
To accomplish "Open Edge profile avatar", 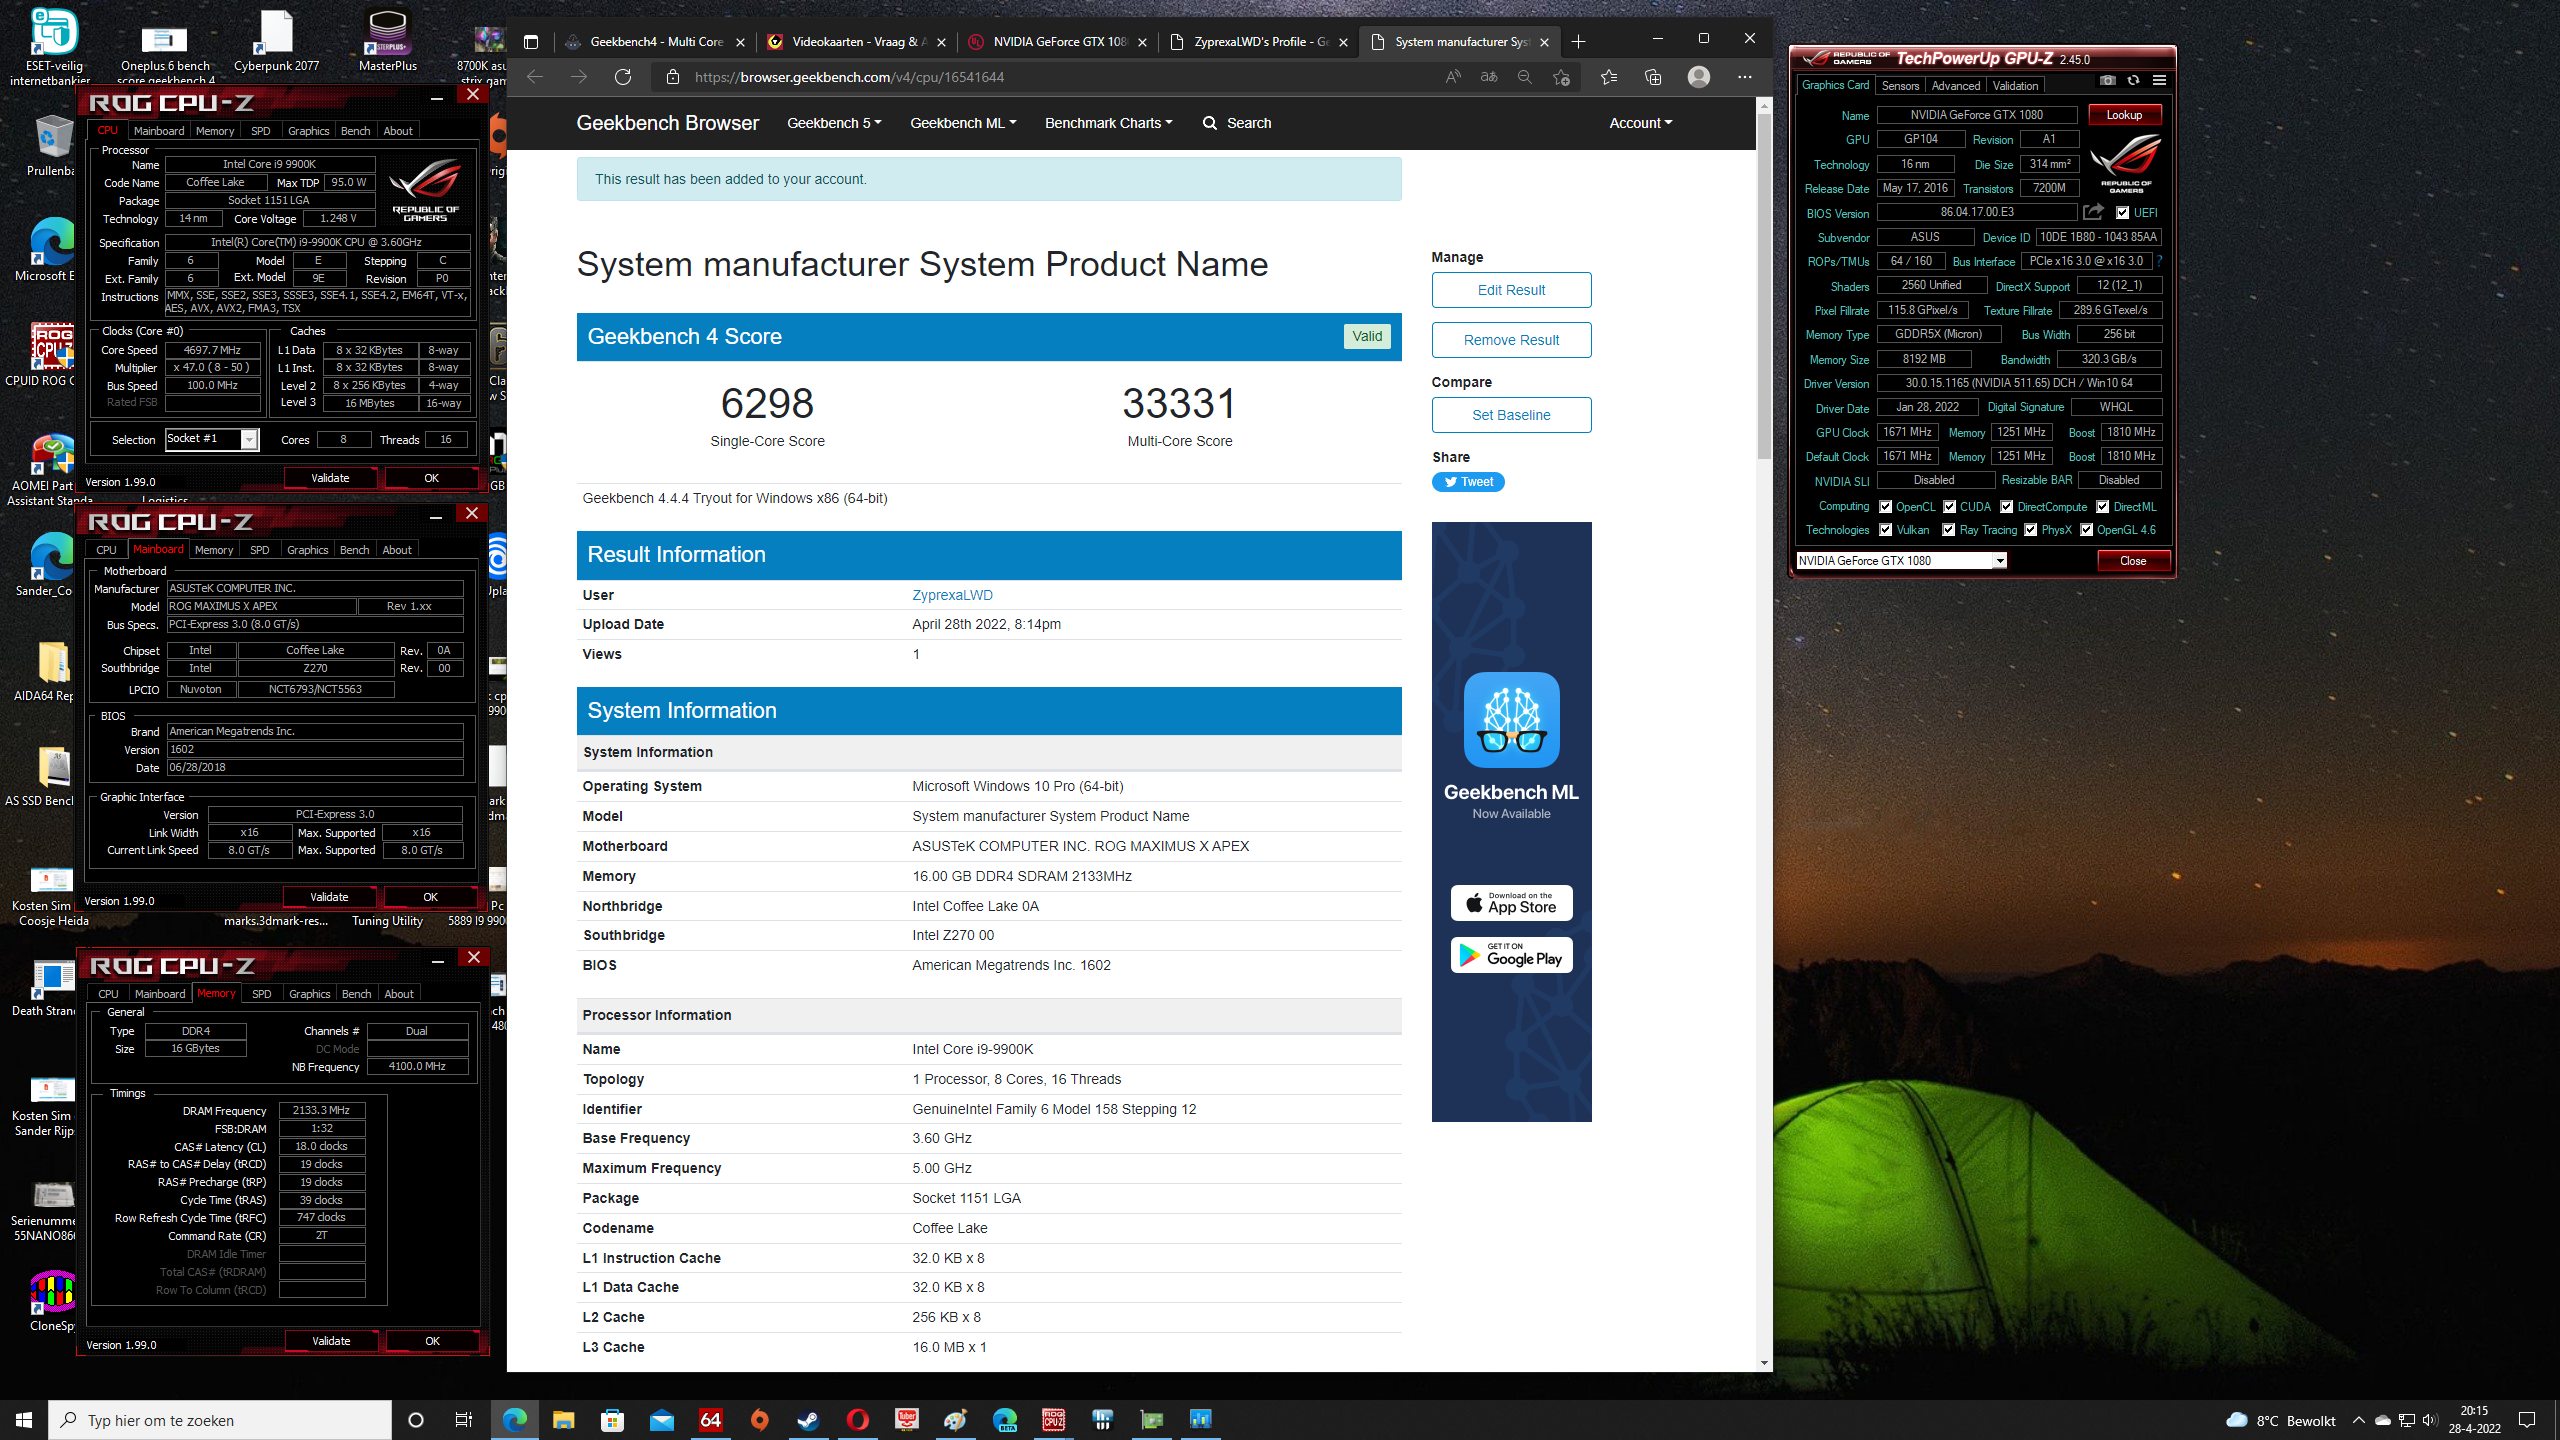I will [1699, 77].
